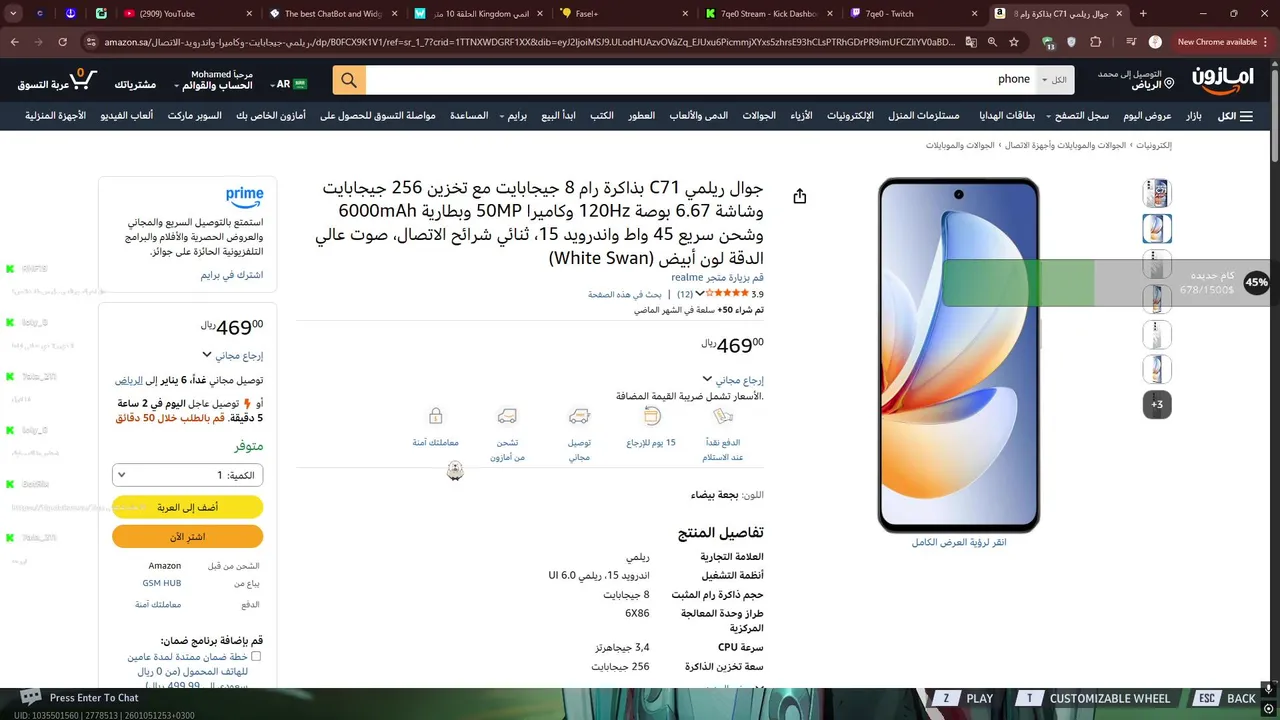The width and height of the screenshot is (1280, 720).
Task: Bookmark this page with star icon
Action: (x=1014, y=42)
